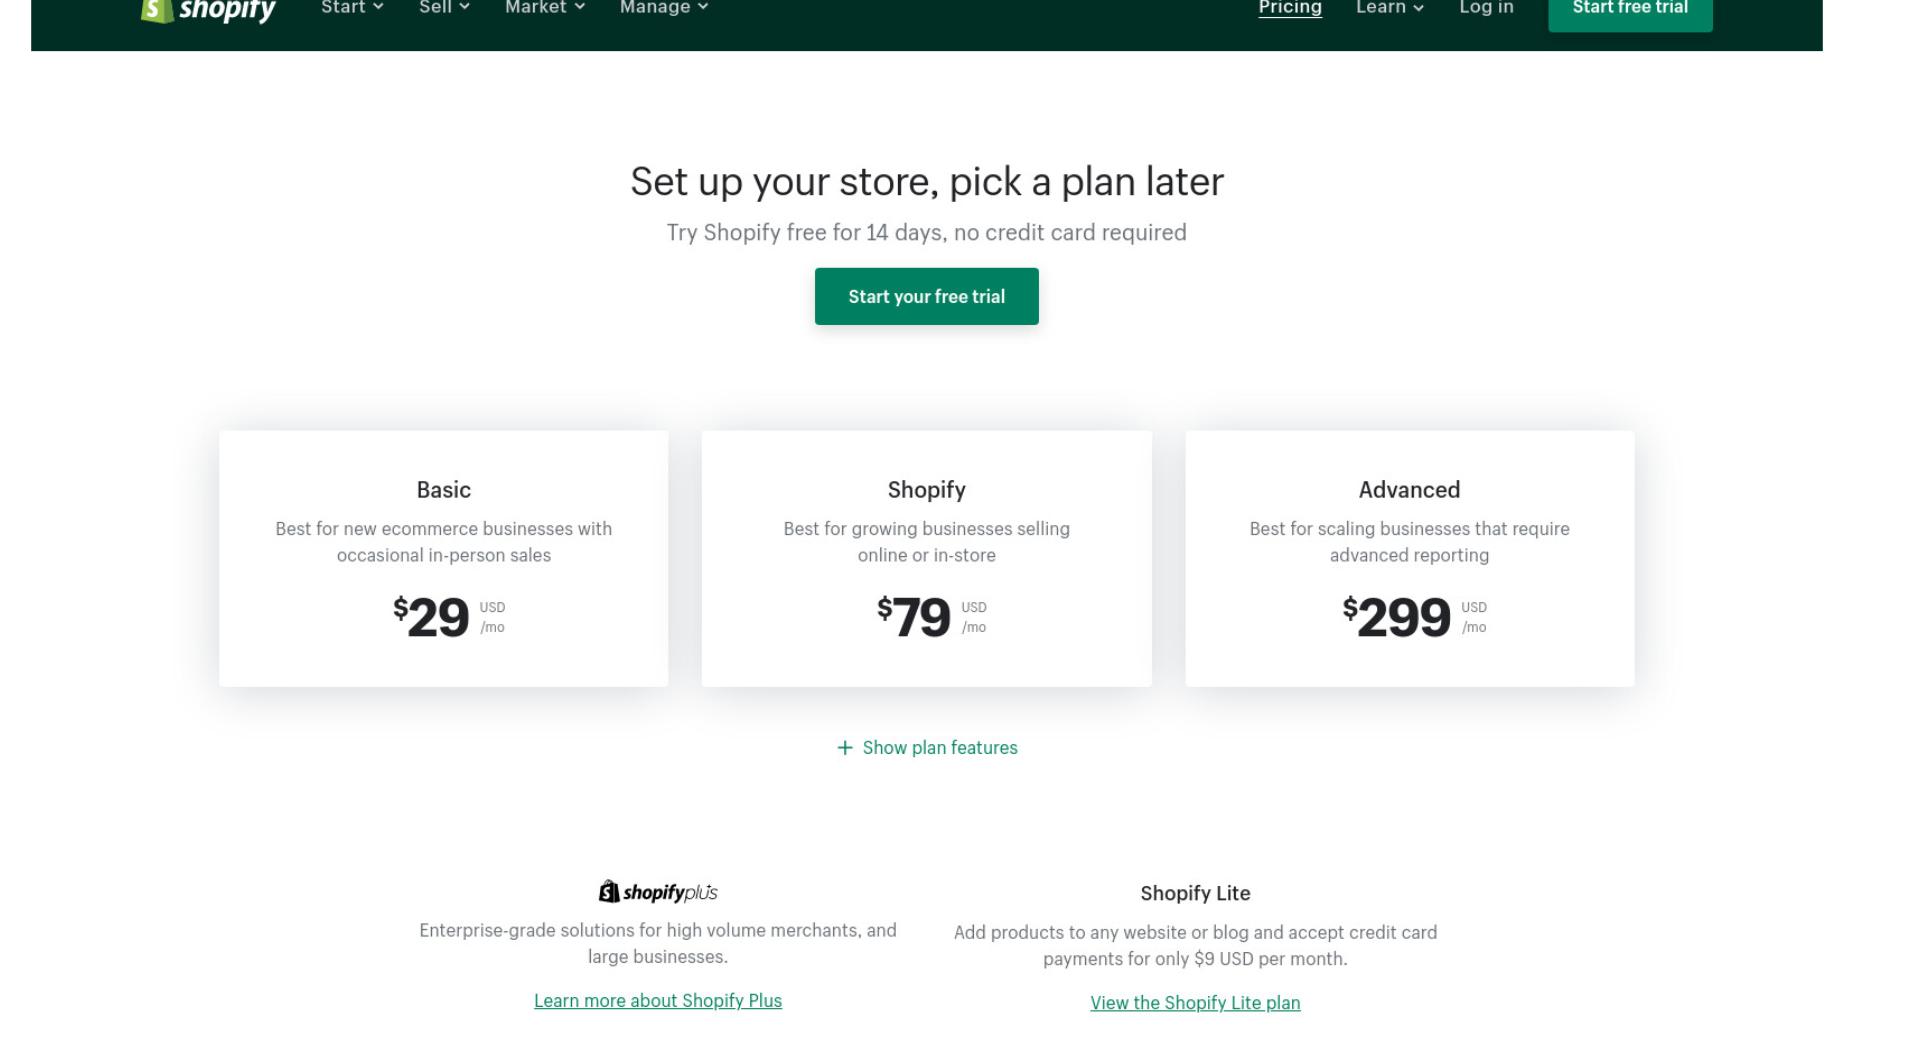Click the Start your free trial button
The image size is (1920, 1050).
(x=927, y=296)
